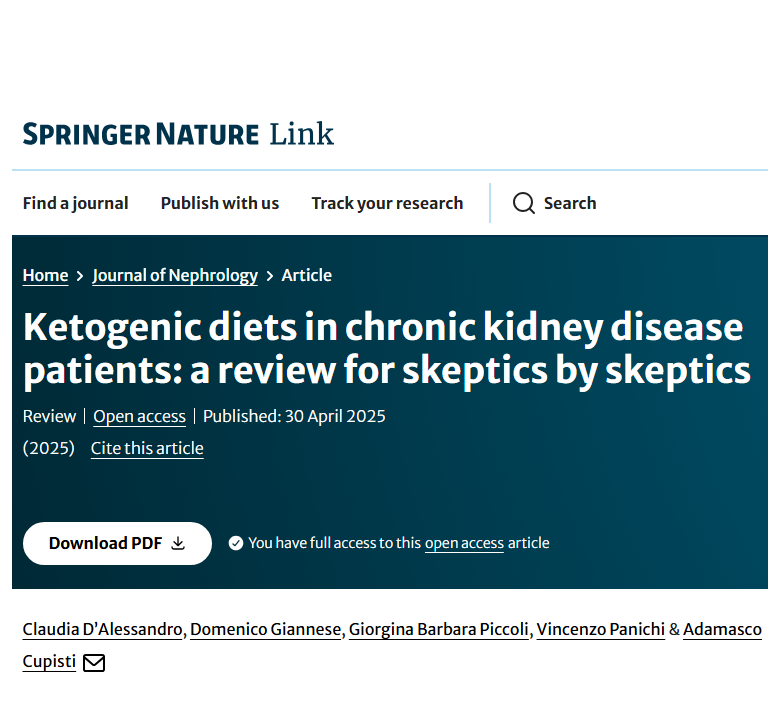Viewport: 782px width, 716px height.
Task: Open author Vincenzo Panichi's details
Action: click(x=599, y=629)
